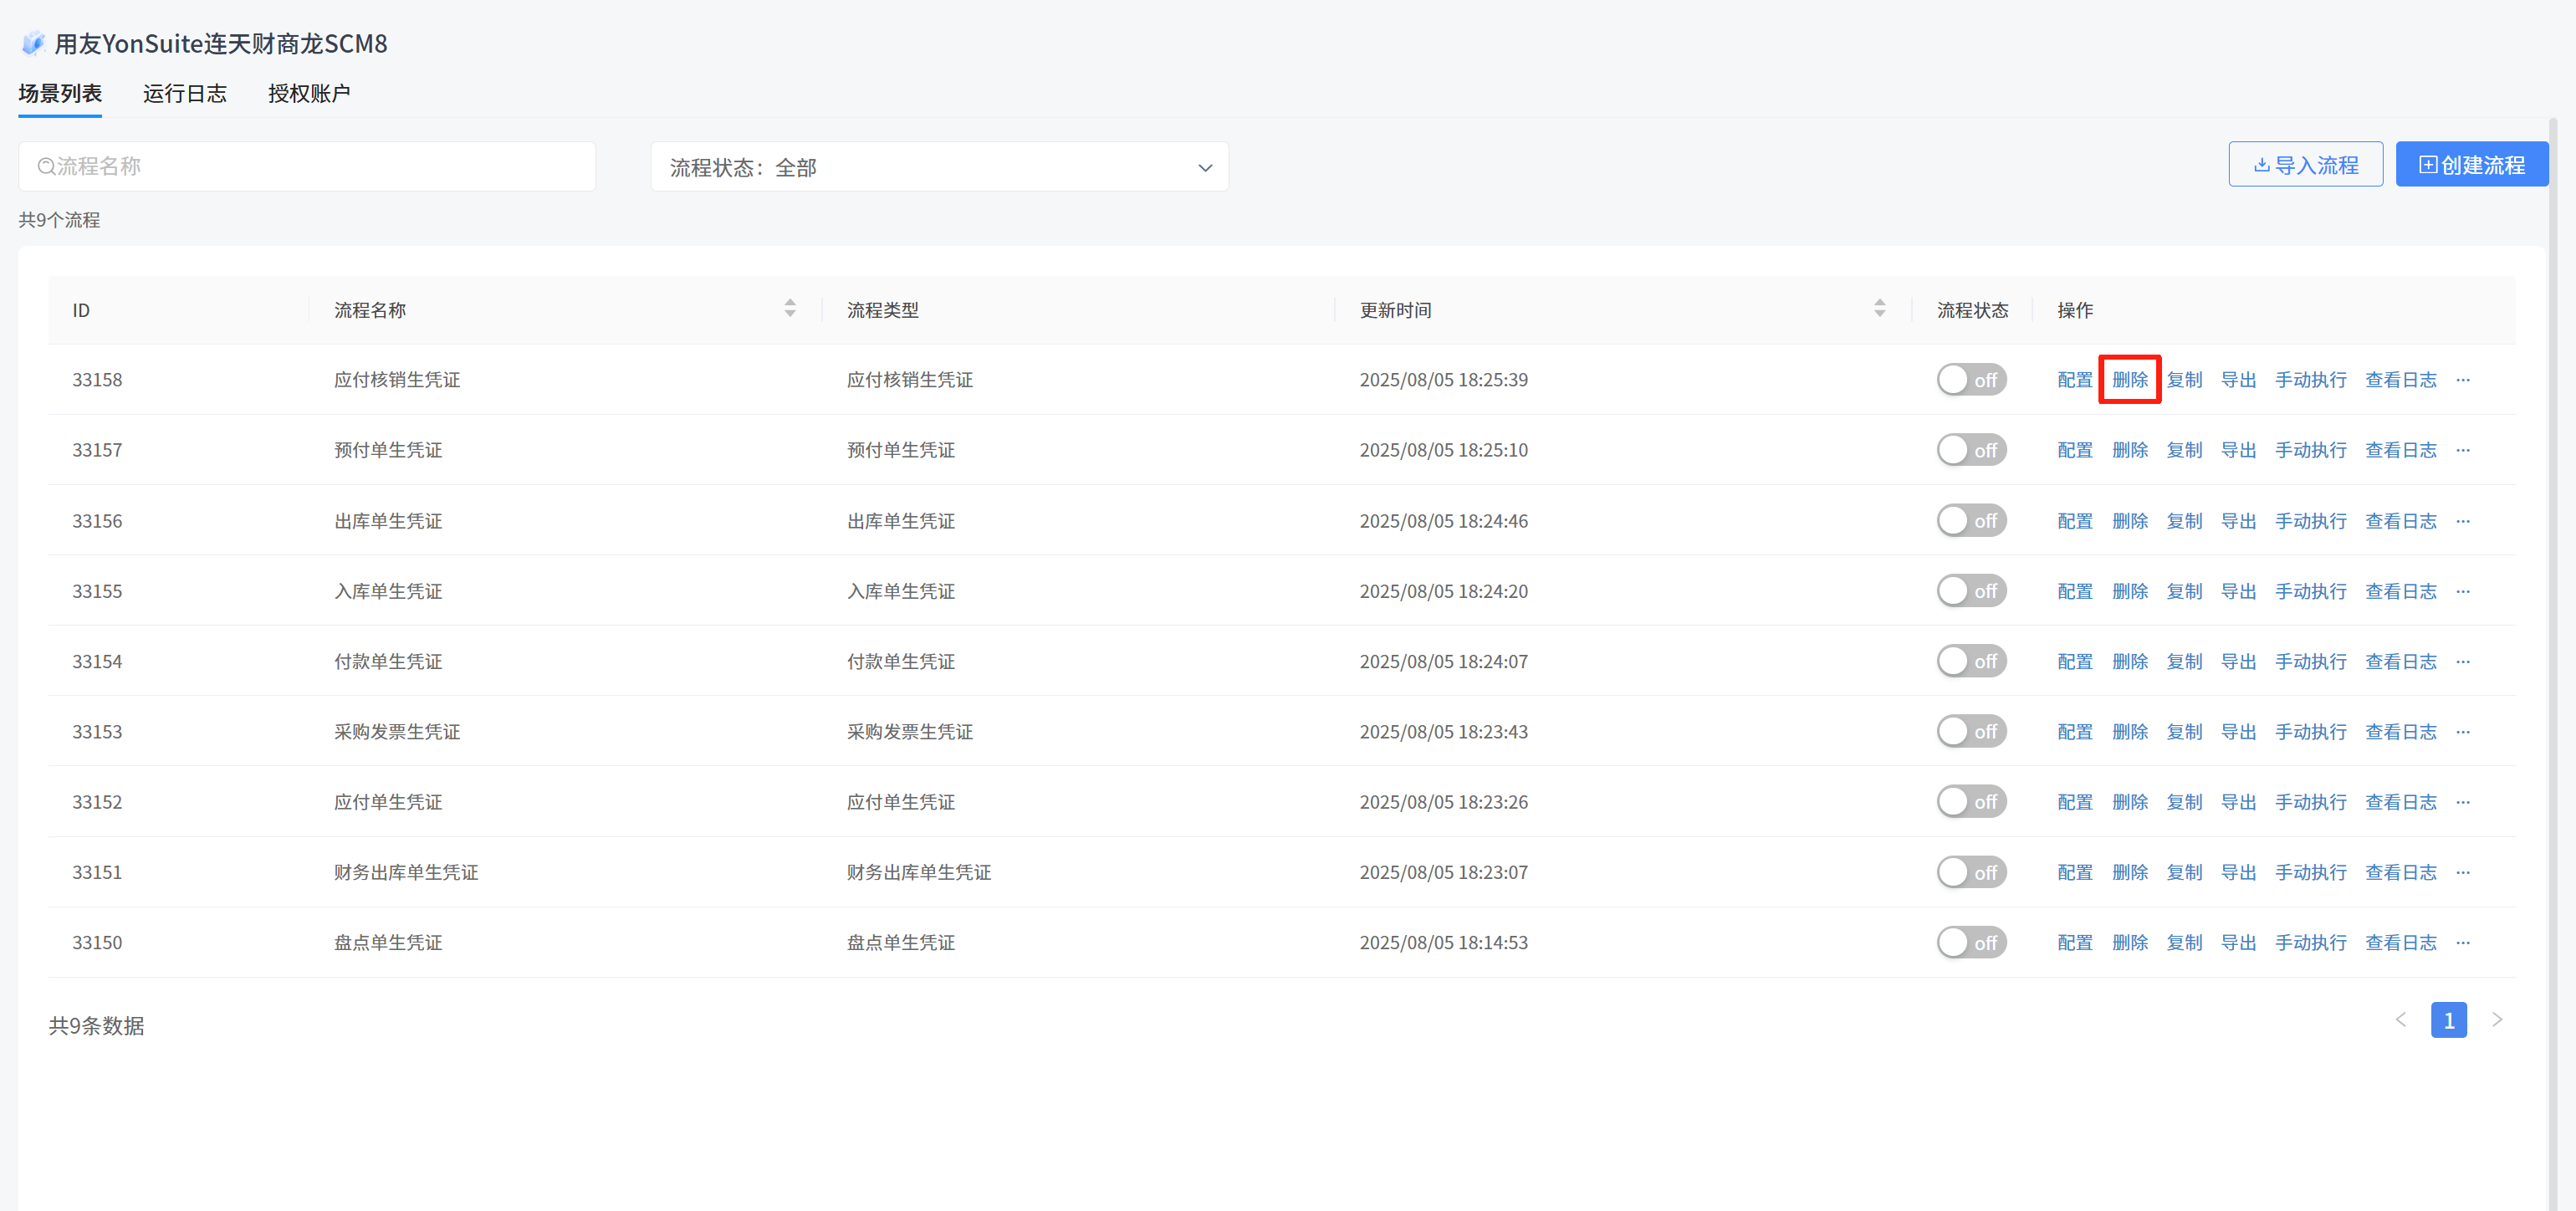
Task: Open the 授权账户 tab
Action: pyautogui.click(x=309, y=94)
